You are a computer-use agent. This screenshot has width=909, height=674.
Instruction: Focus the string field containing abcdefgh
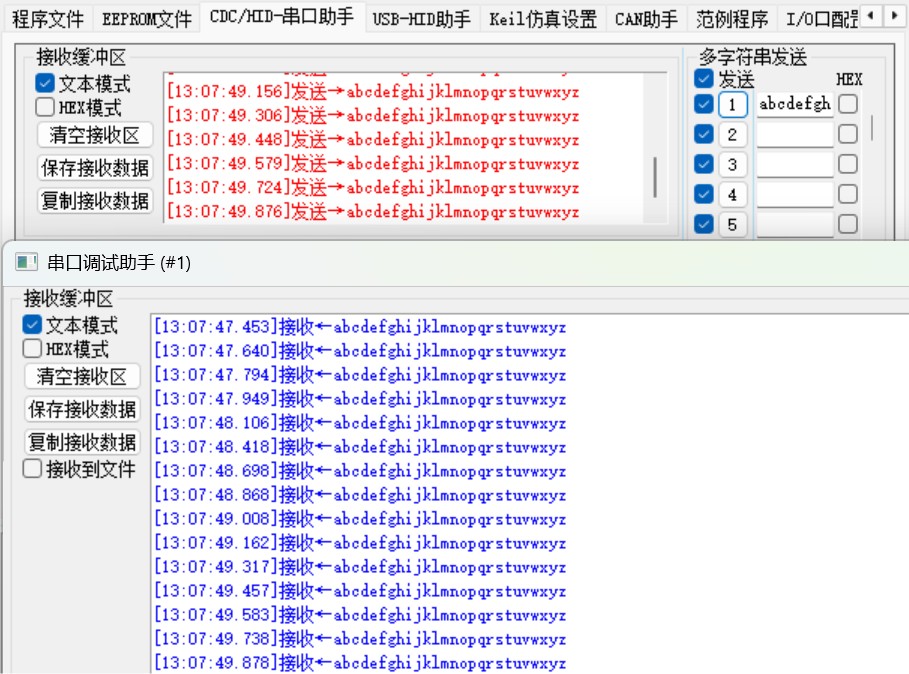(795, 104)
